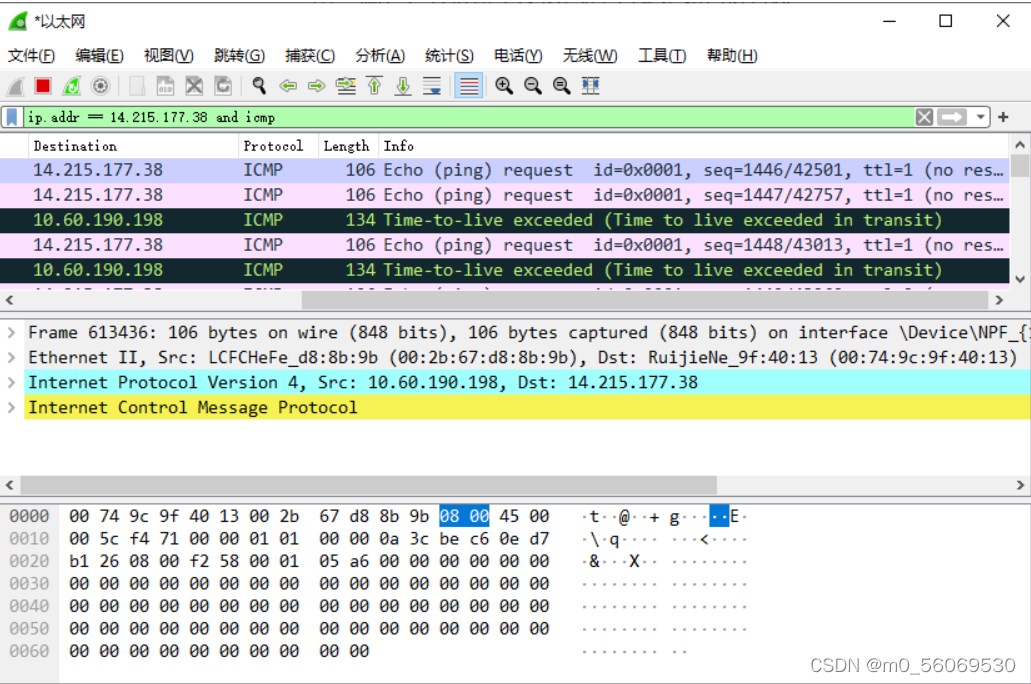Image resolution: width=1031 pixels, height=684 pixels.
Task: Expand the Internet Control Message Protocol tree
Action: 11,407
